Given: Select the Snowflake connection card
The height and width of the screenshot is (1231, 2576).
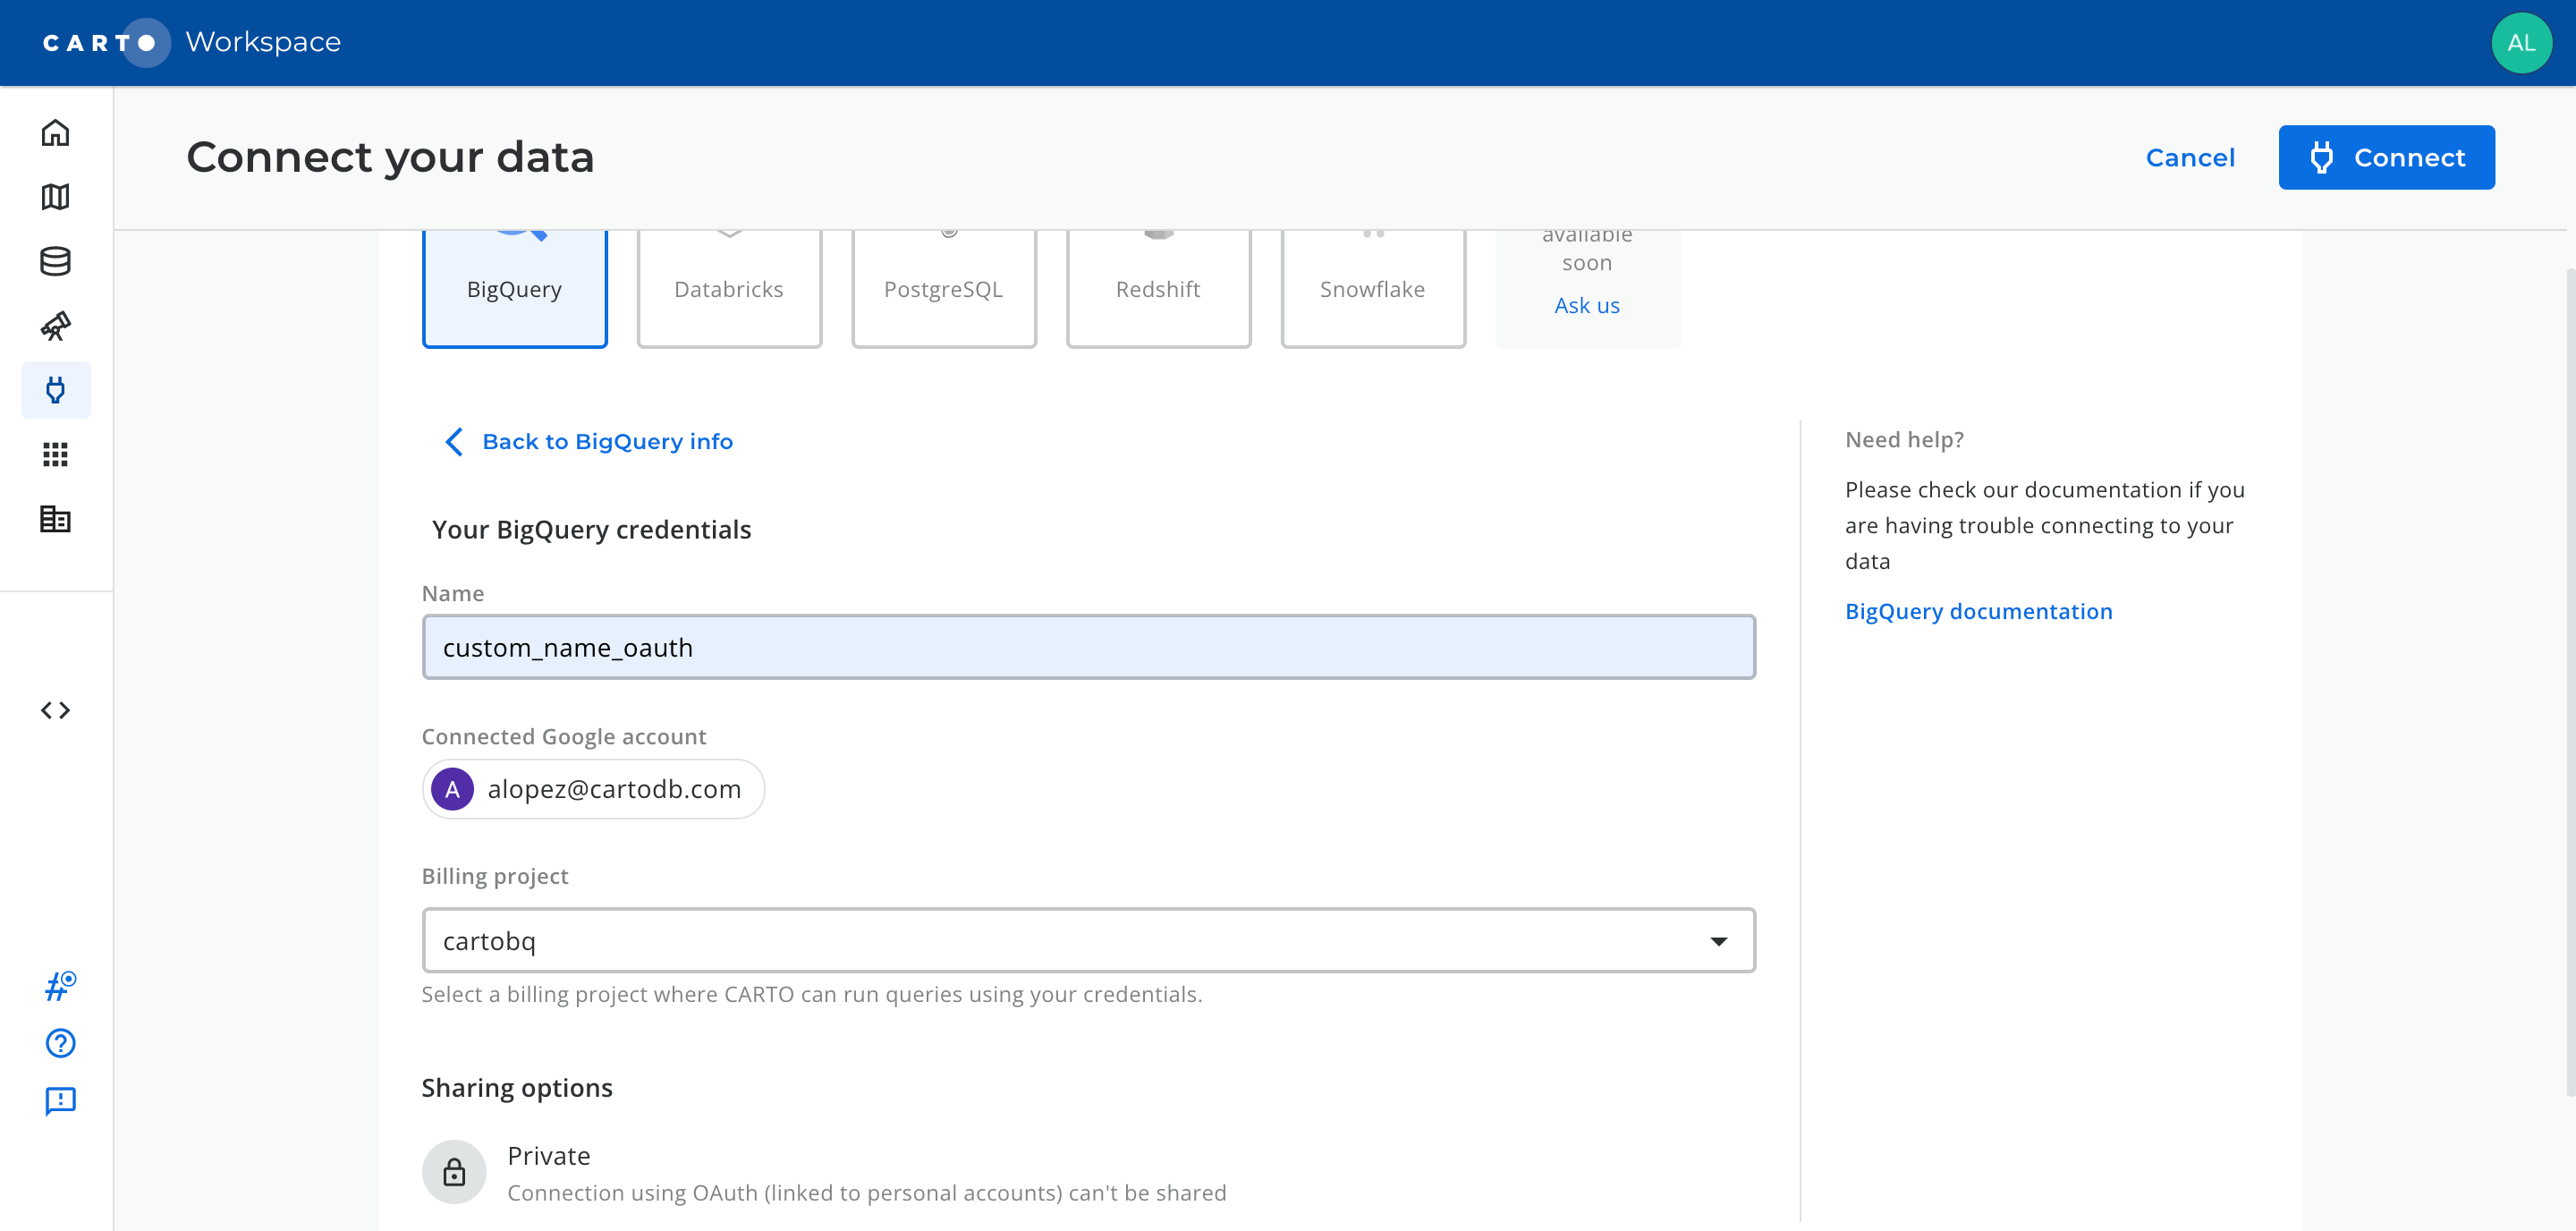Looking at the screenshot, I should [x=1373, y=289].
